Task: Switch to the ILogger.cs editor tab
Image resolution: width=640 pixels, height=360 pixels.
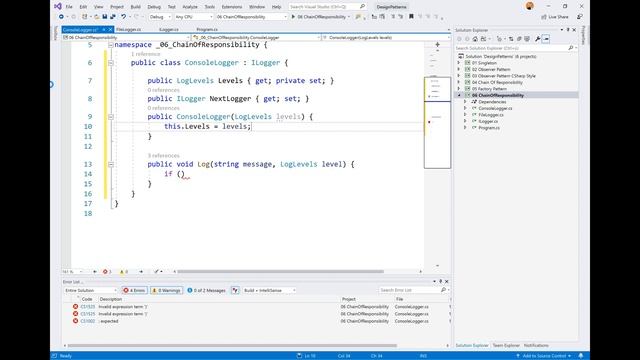Action: click(x=169, y=29)
